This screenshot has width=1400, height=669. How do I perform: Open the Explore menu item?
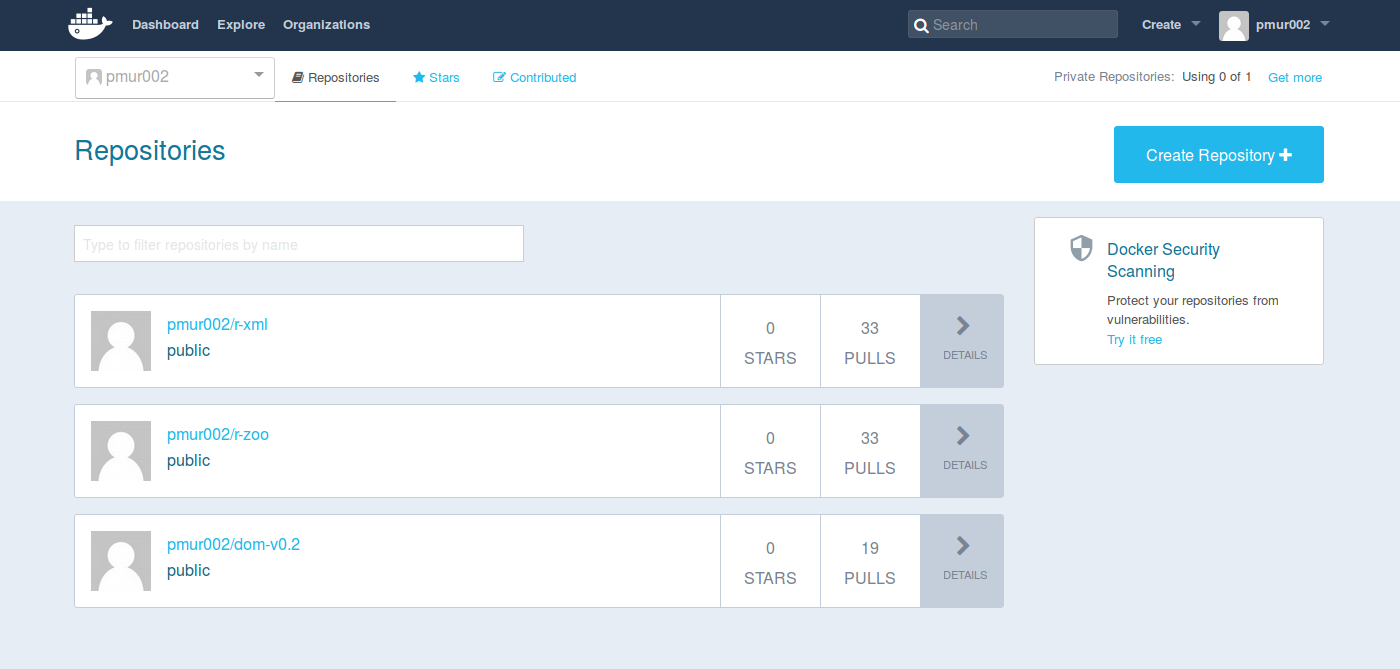click(x=241, y=25)
